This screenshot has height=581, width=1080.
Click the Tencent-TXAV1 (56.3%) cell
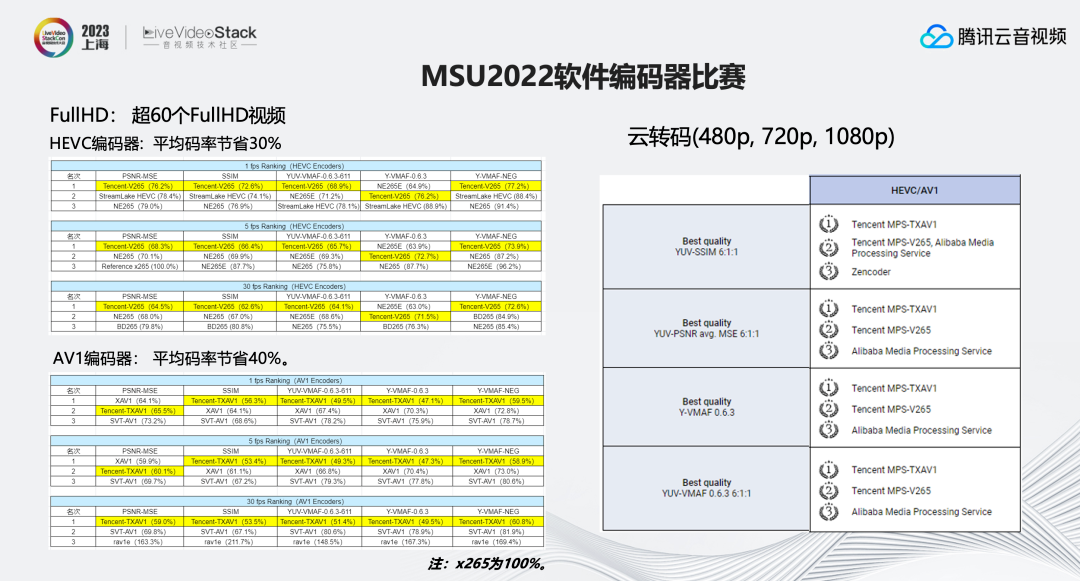229,401
